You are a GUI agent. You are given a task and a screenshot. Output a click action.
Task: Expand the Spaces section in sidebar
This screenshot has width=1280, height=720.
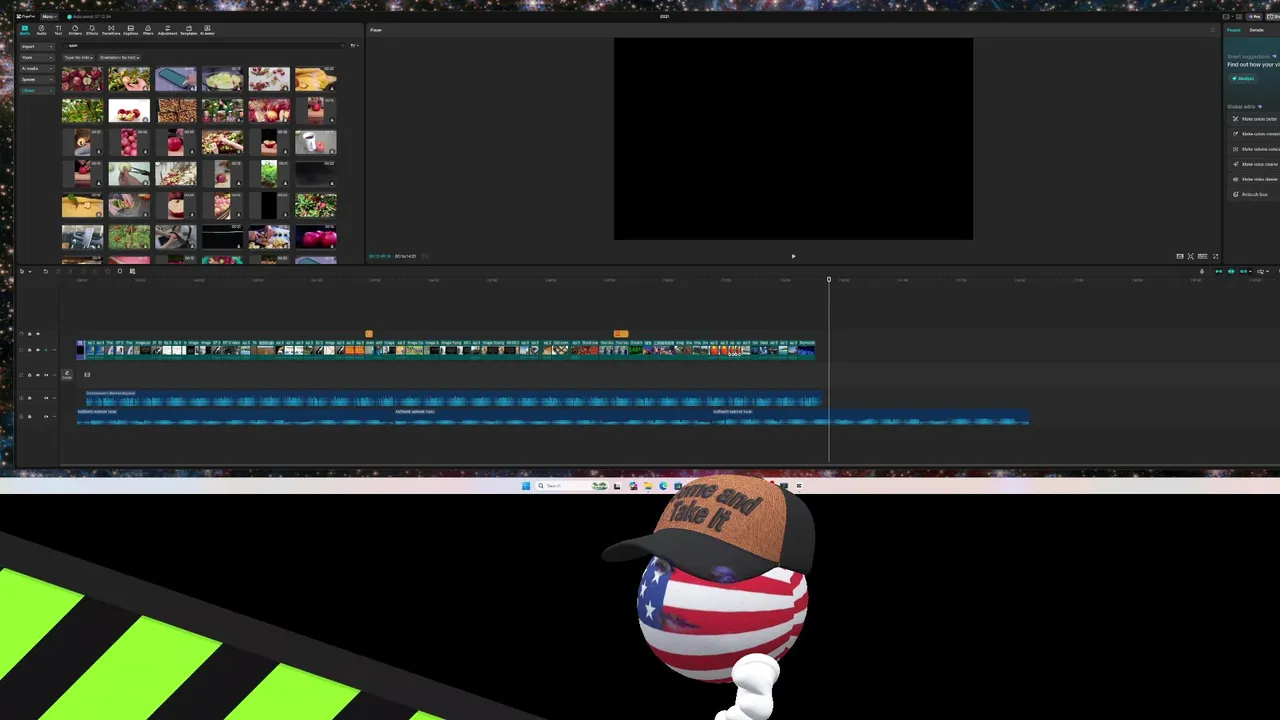tap(37, 80)
